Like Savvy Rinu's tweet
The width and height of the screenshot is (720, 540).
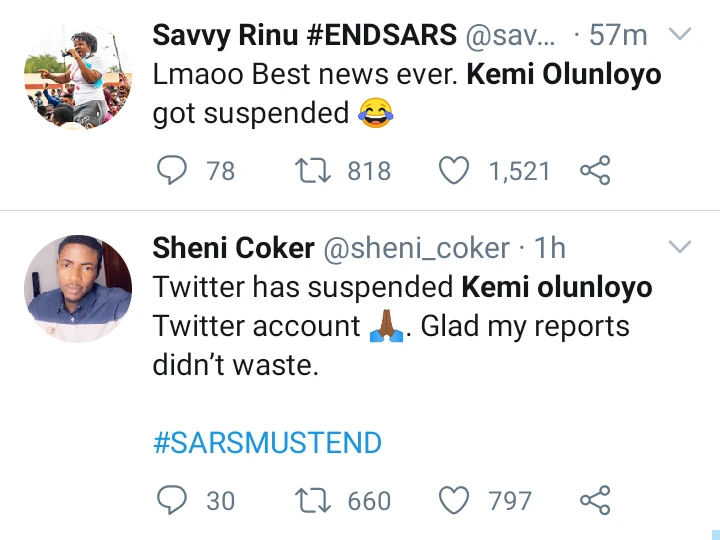pos(456,172)
